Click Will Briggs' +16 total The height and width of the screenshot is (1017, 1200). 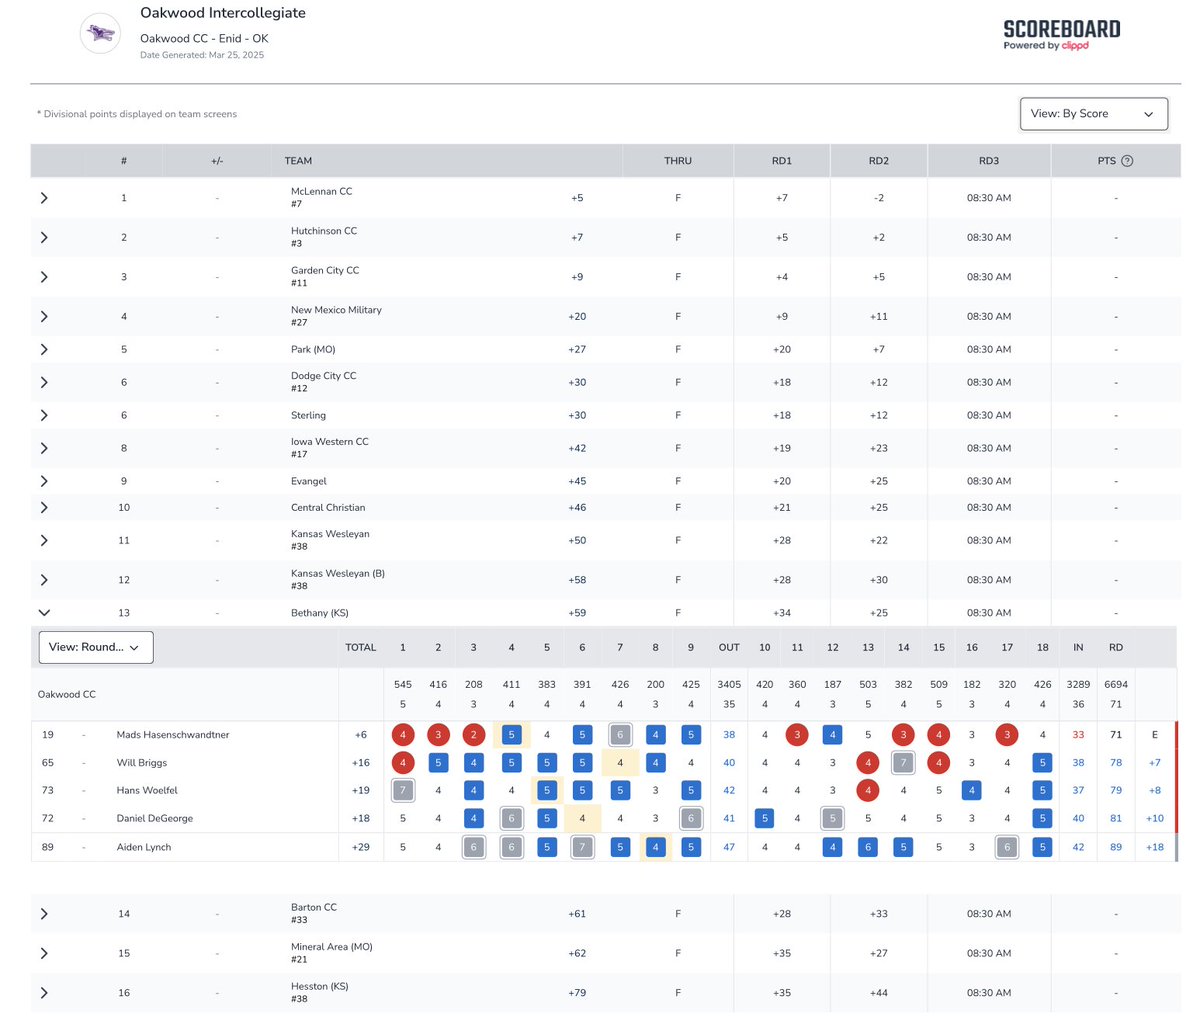coord(361,763)
